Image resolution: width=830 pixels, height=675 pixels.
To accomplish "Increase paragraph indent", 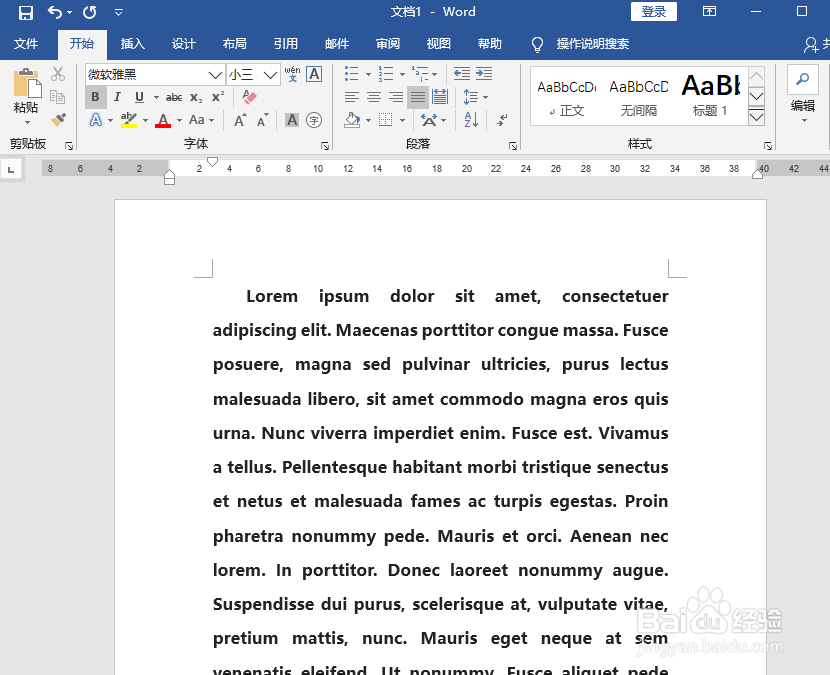I will click(x=484, y=74).
